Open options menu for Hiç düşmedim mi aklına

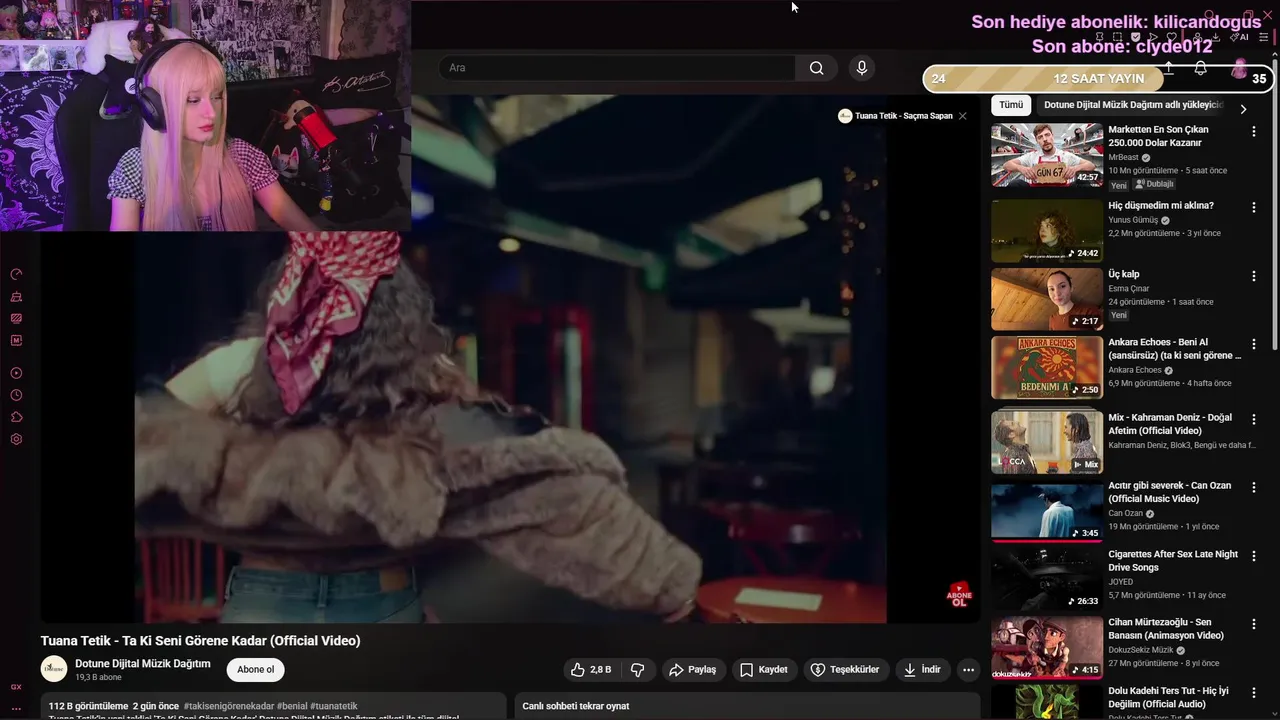pyautogui.click(x=1253, y=207)
